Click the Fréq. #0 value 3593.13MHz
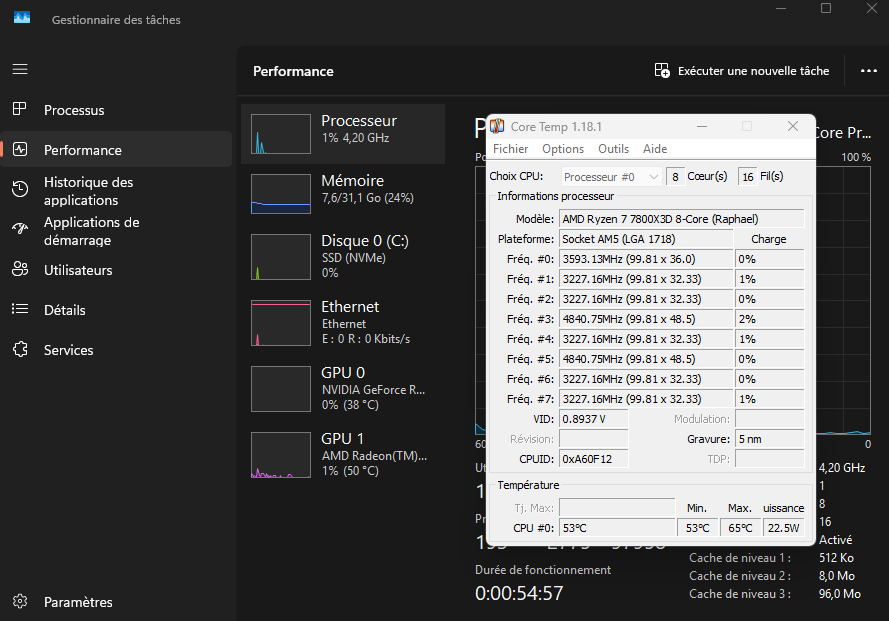This screenshot has height=621, width=889. tap(646, 259)
